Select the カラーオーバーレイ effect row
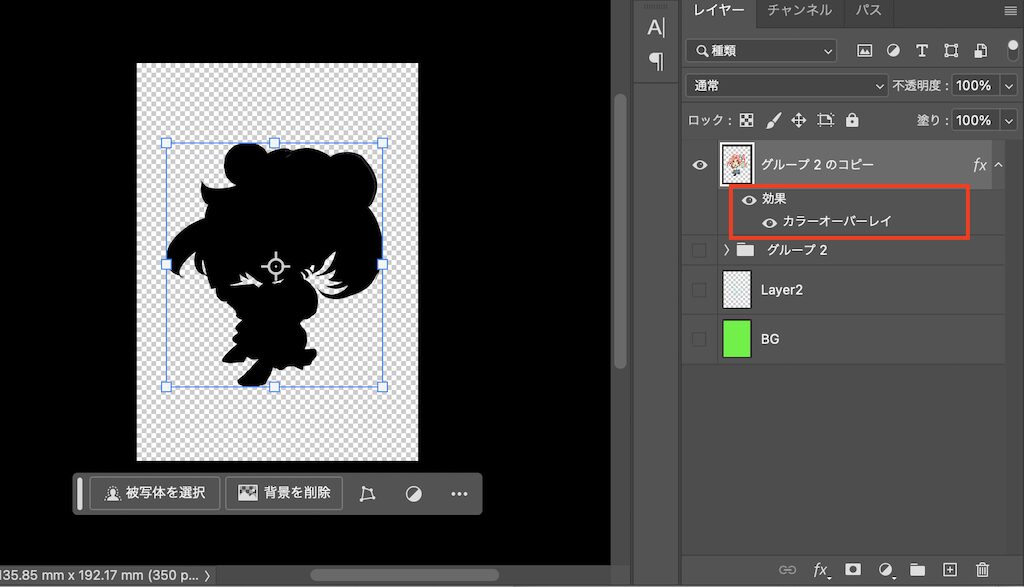Screen dimensions: 1024x587 click(837, 222)
